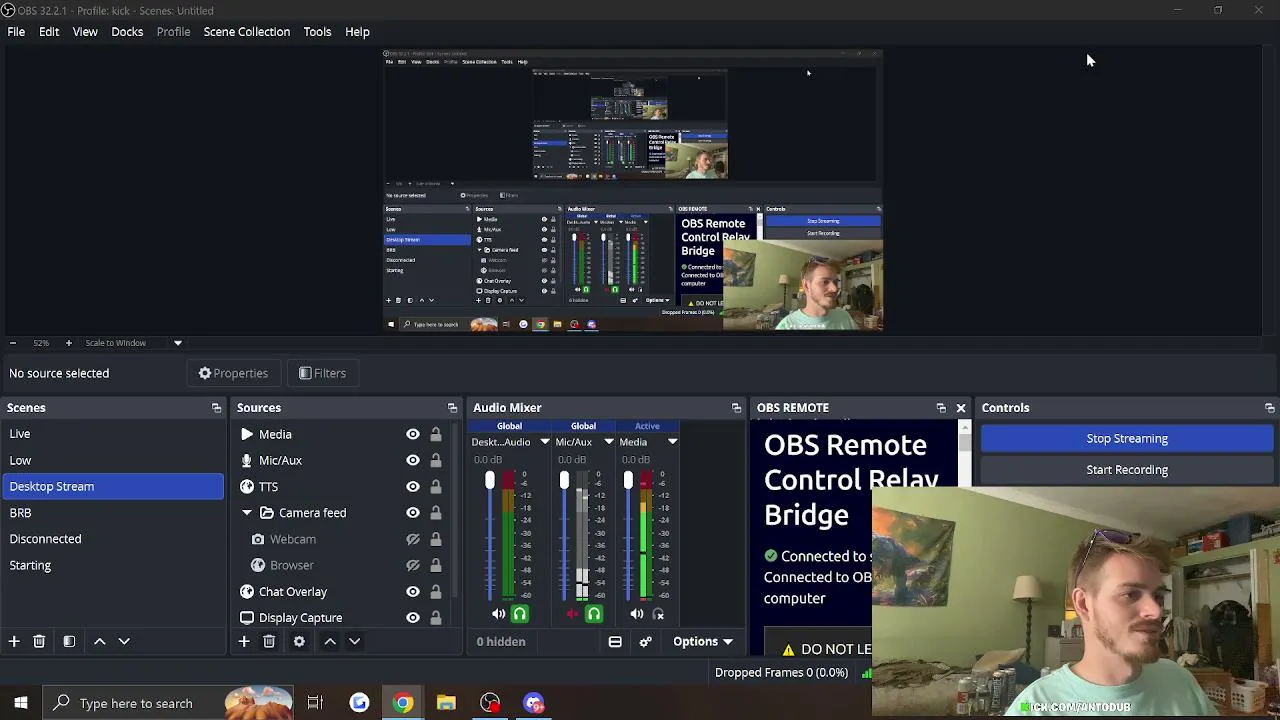
Task: Toggle monitoring headphones for Desktop Audio
Action: pos(519,614)
